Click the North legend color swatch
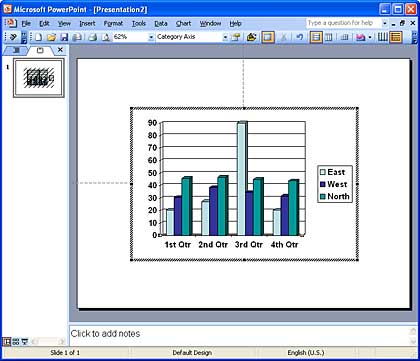 322,197
